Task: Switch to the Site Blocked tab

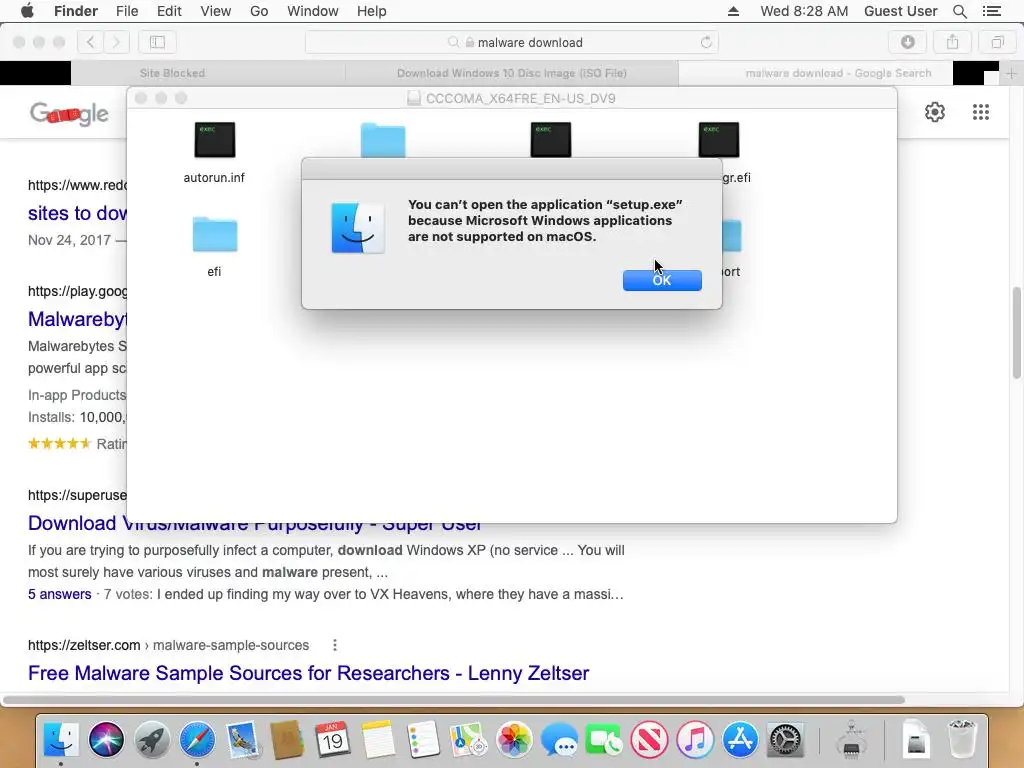Action: click(x=172, y=73)
